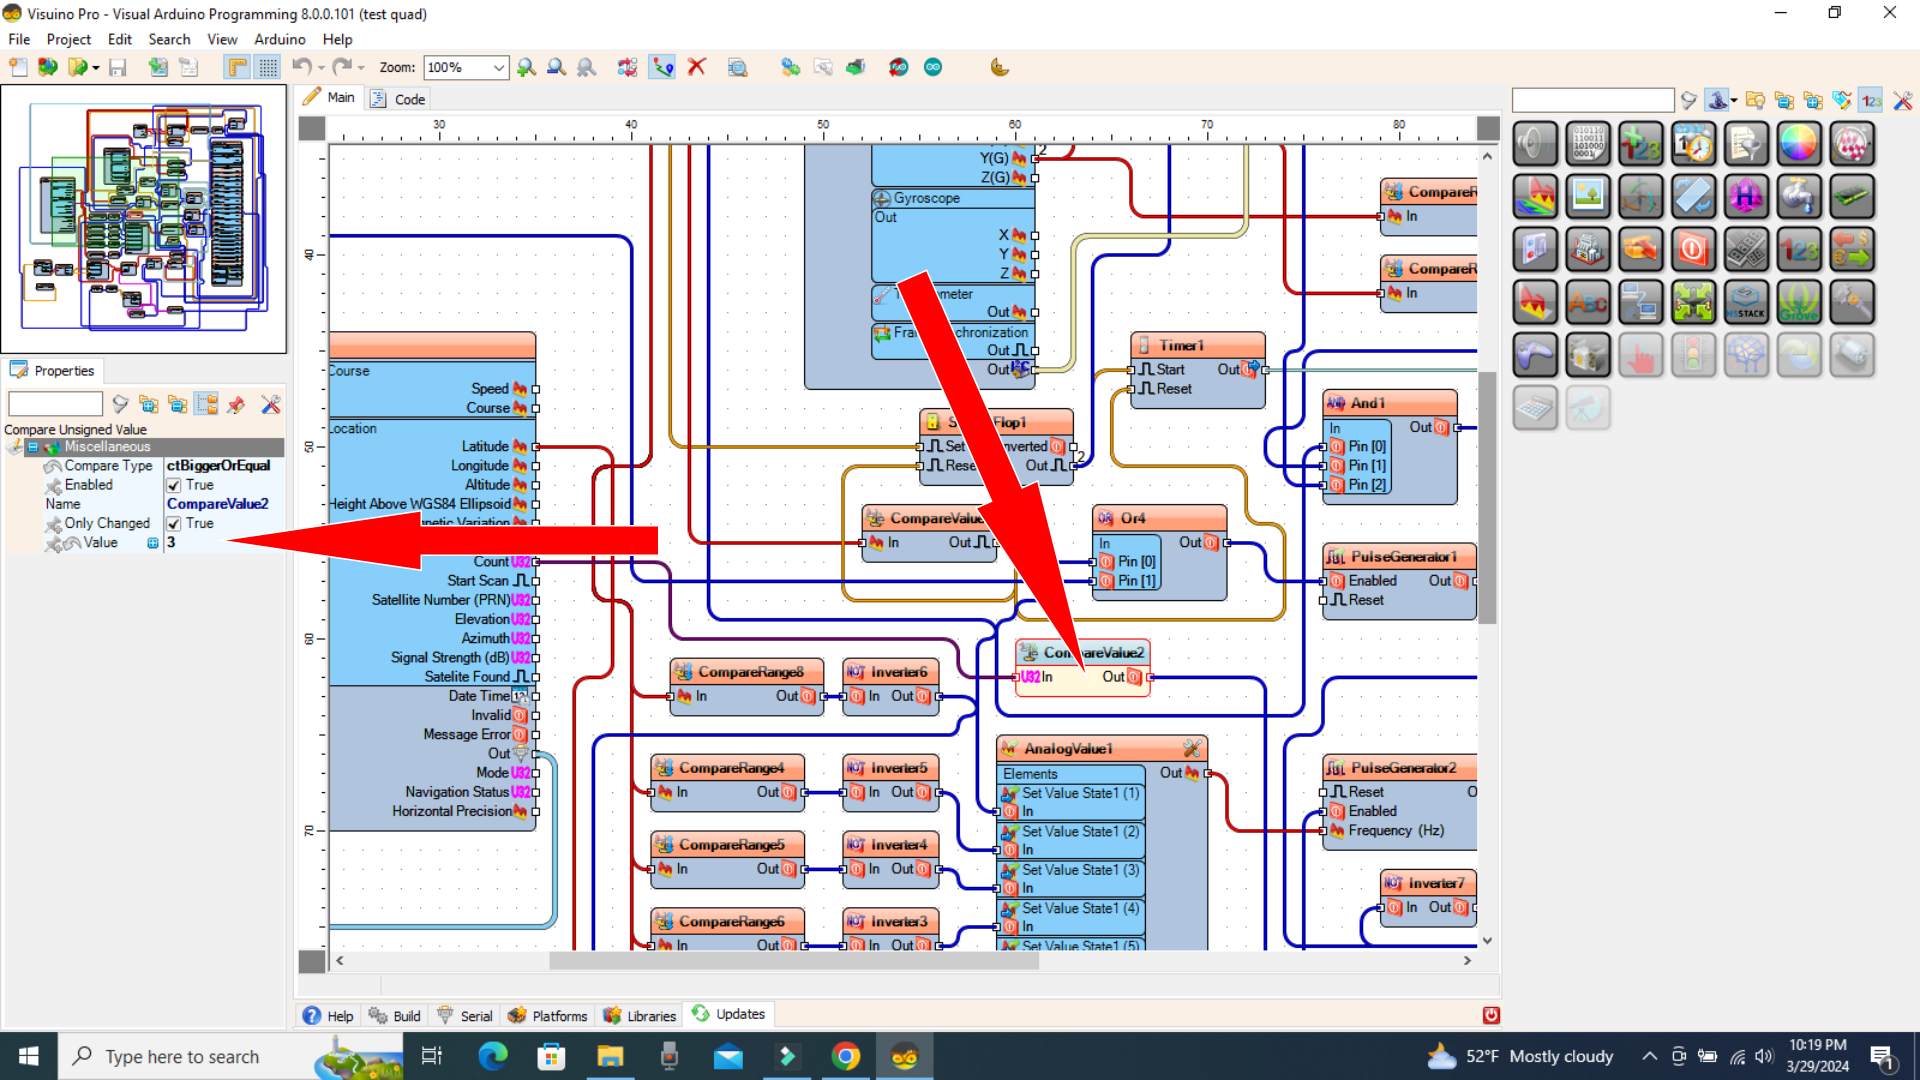Click the red pushpin icon in Properties
The image size is (1920, 1080).
[236, 404]
